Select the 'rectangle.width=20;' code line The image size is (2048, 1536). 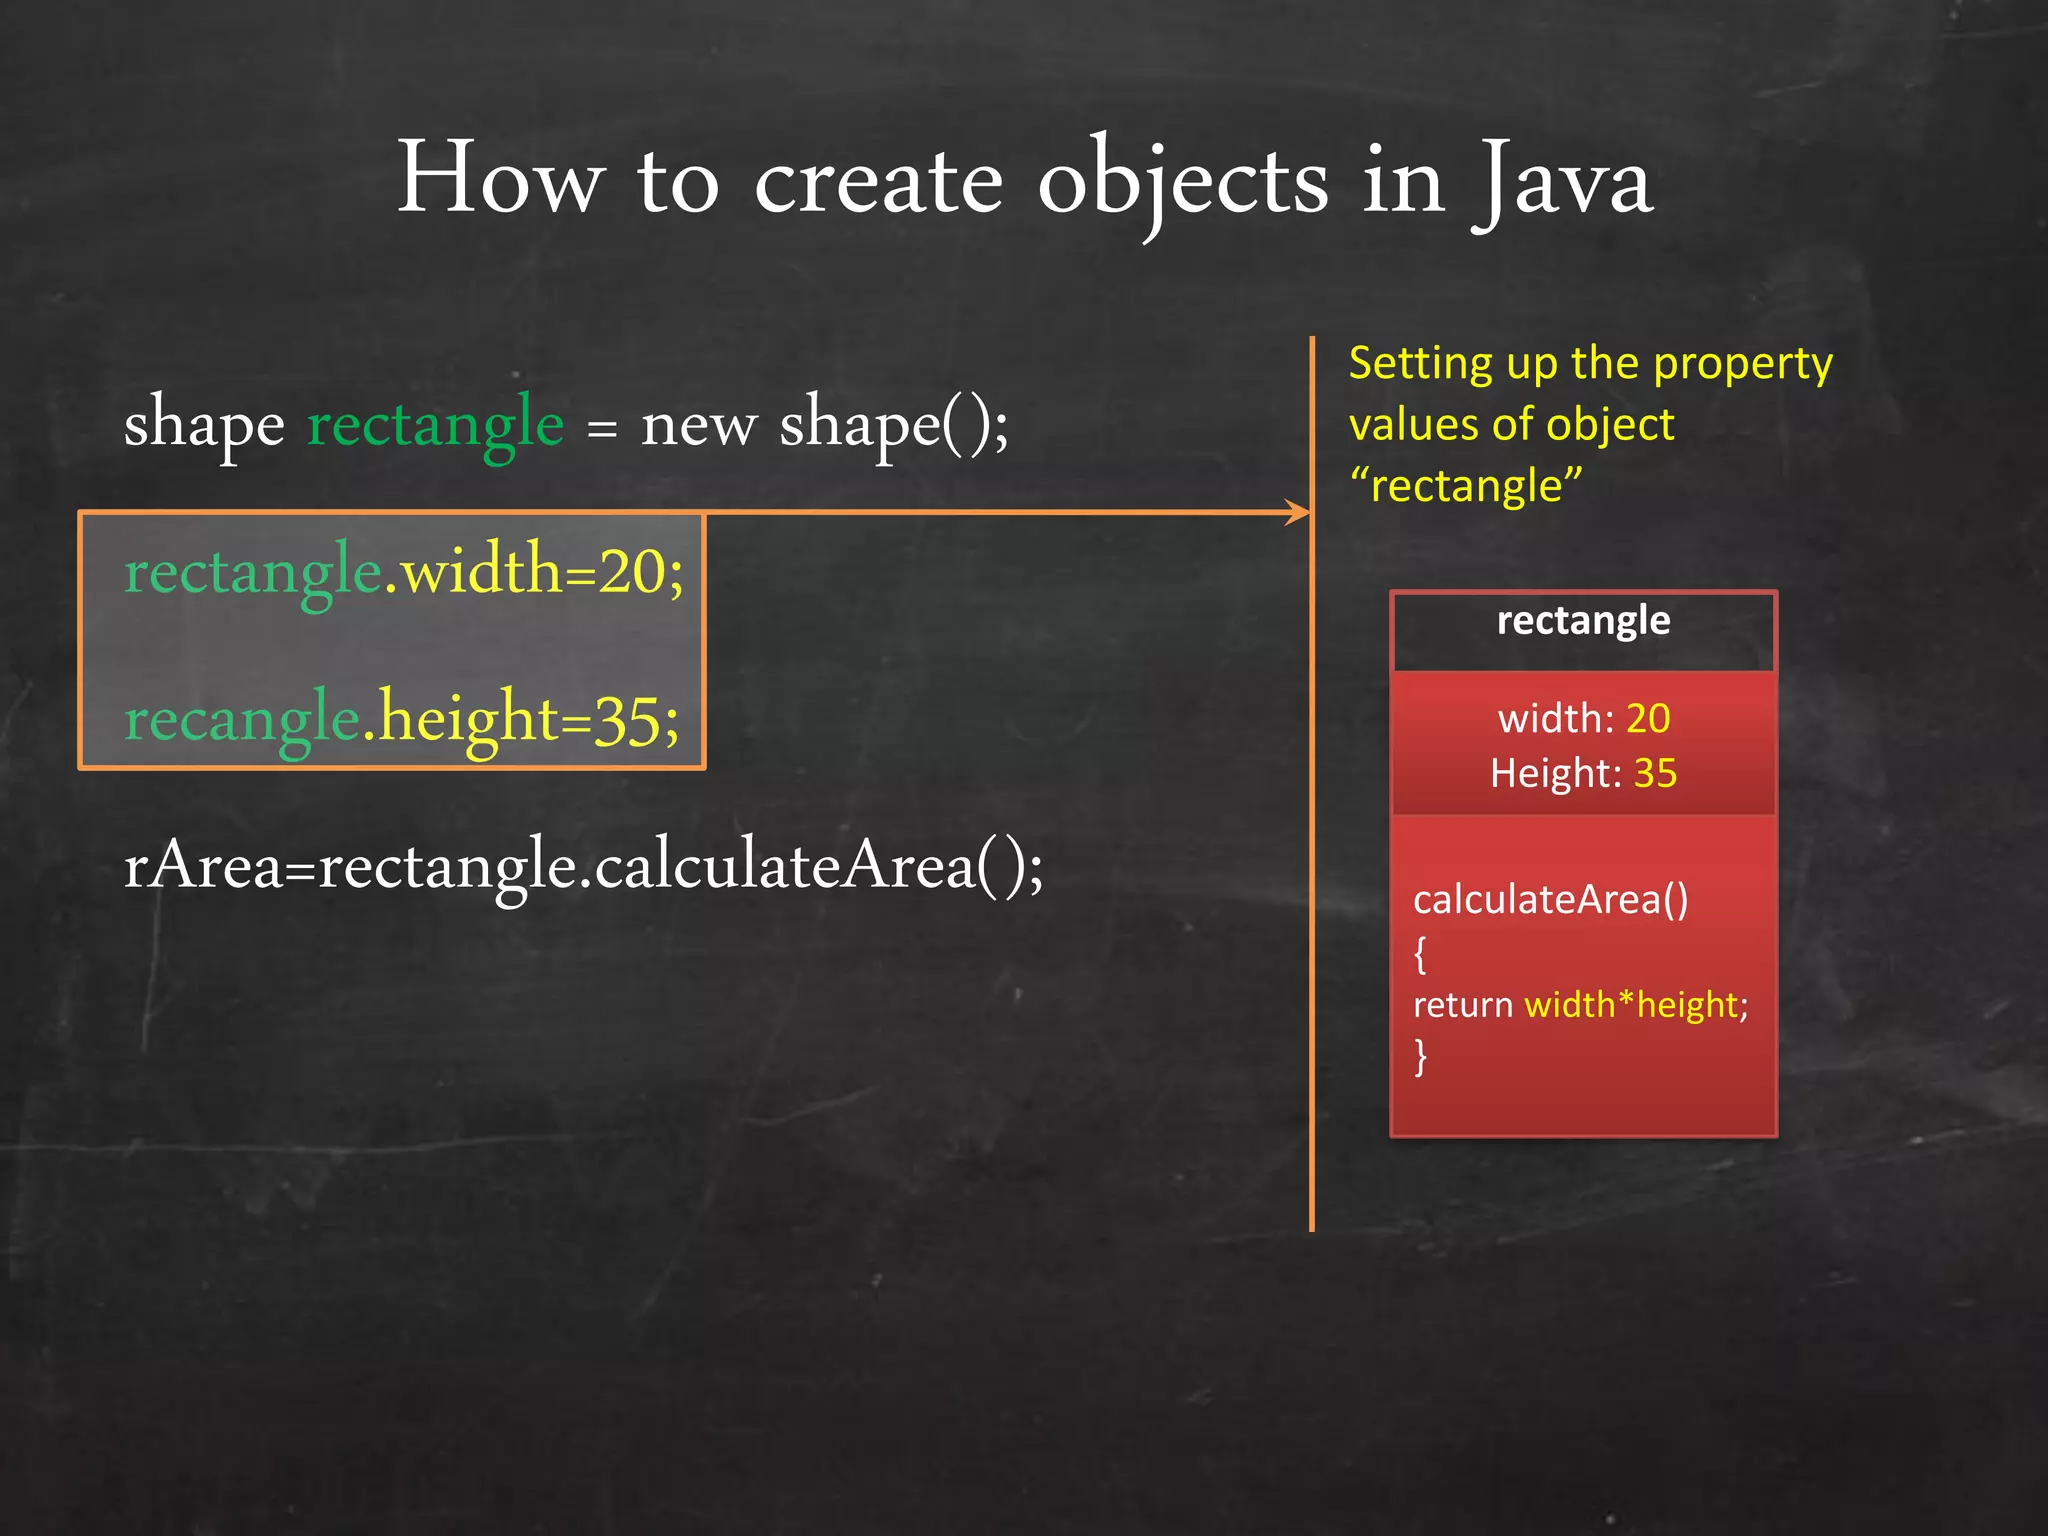(404, 572)
